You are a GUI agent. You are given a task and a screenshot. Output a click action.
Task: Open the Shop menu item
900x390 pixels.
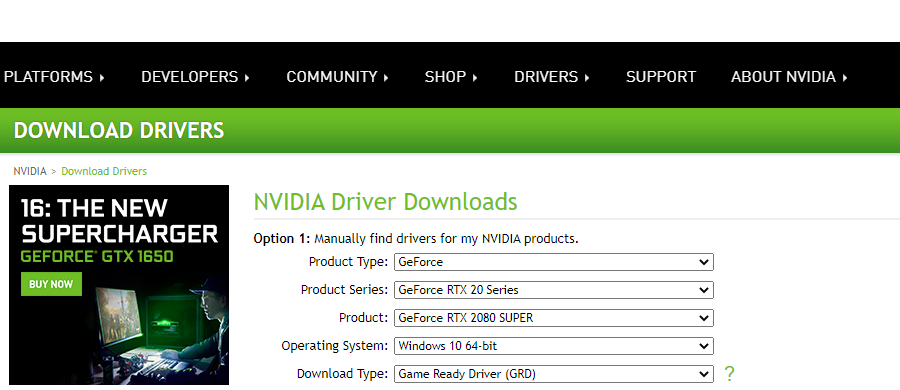(445, 77)
